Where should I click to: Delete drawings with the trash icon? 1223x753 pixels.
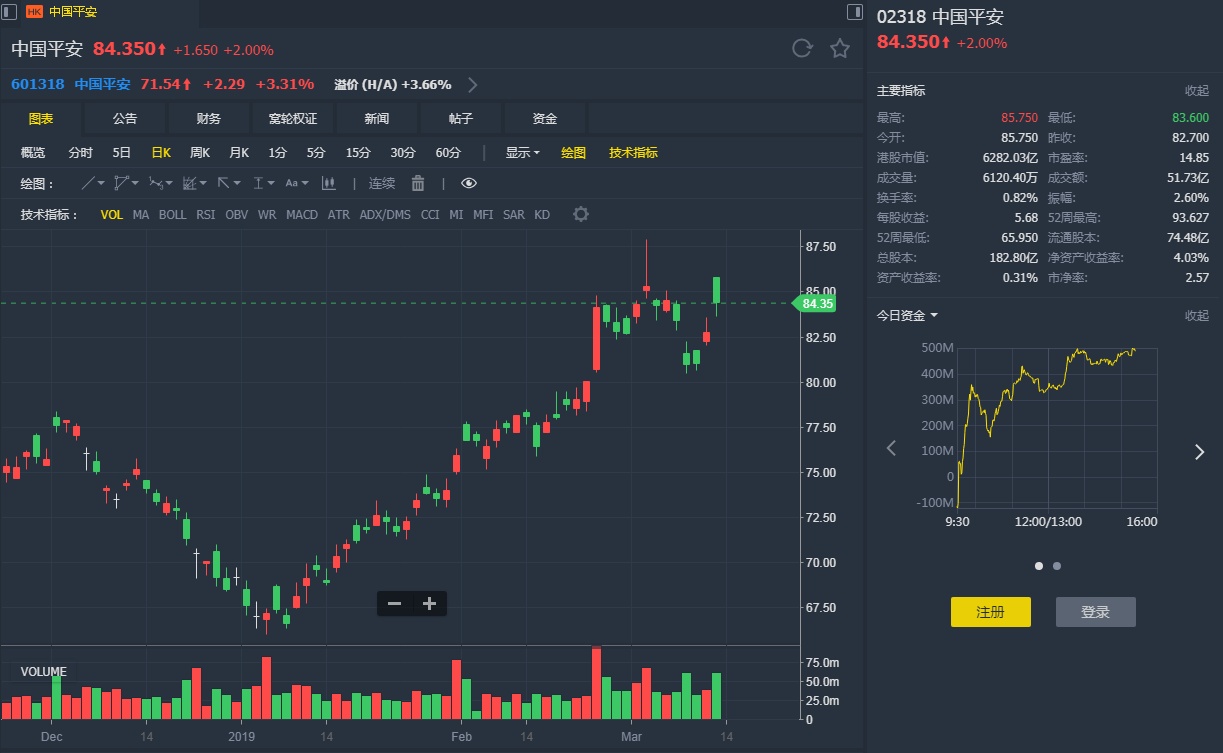[x=418, y=183]
